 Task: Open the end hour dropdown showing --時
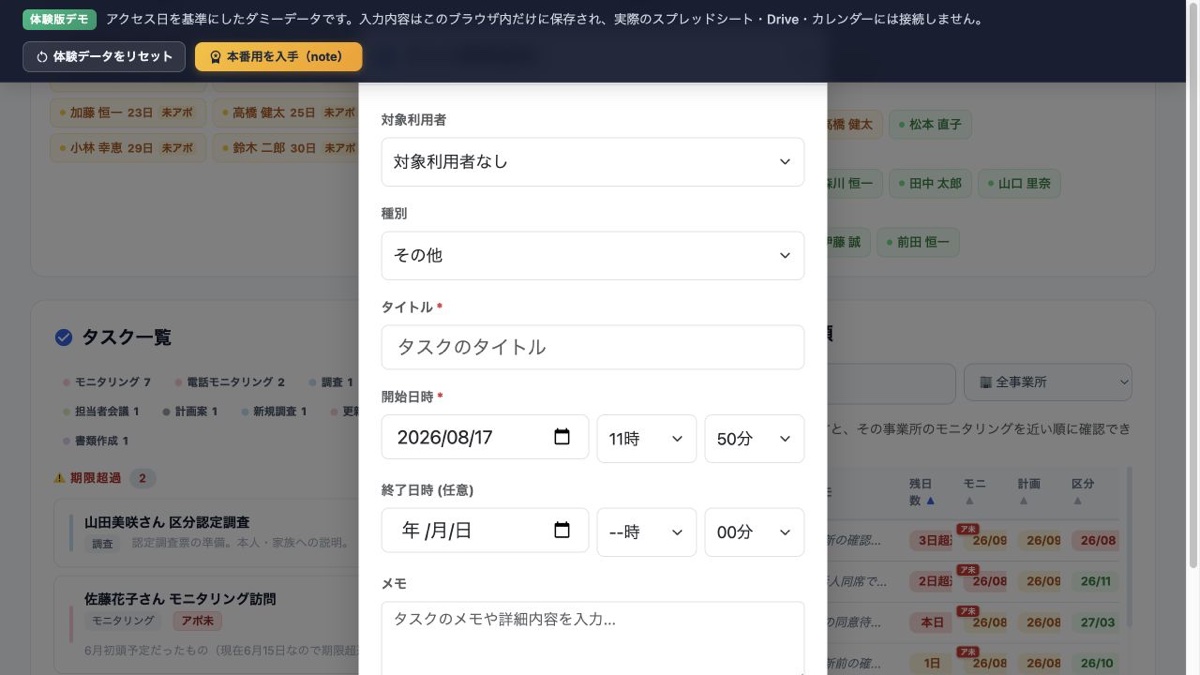click(646, 532)
